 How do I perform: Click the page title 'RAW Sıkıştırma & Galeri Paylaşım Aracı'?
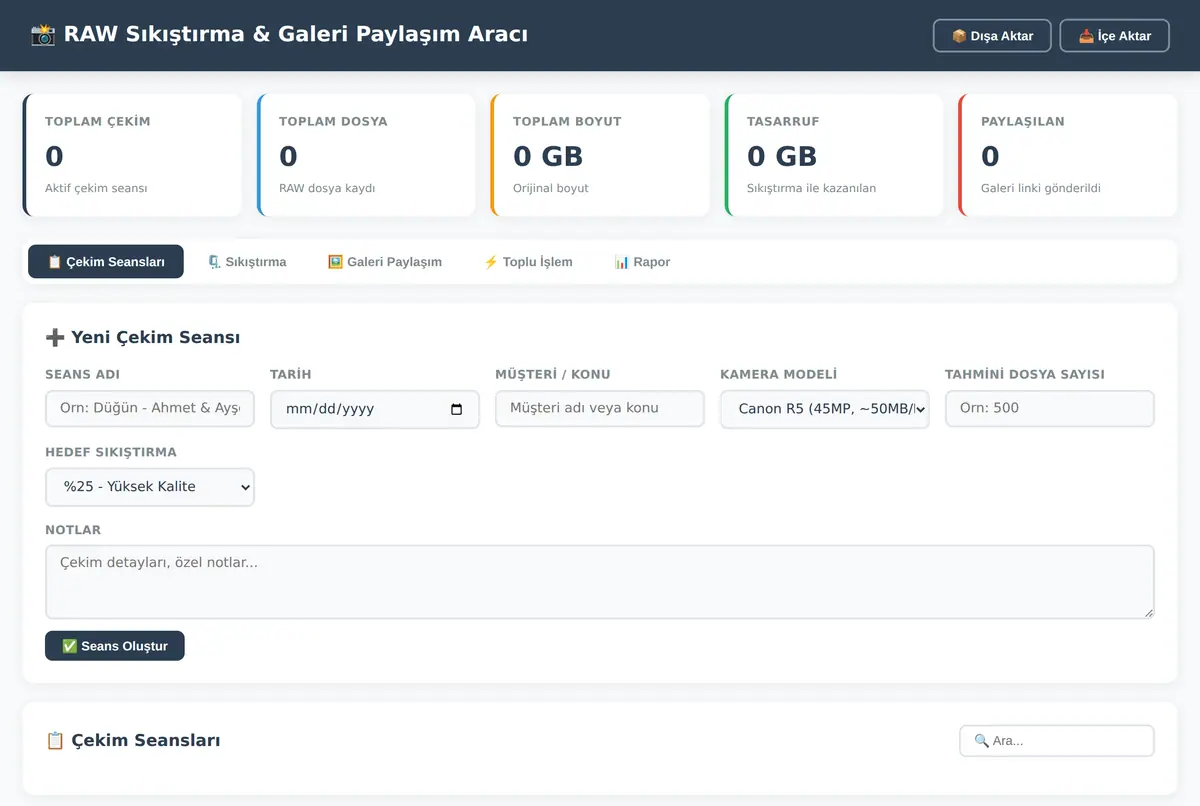tap(279, 35)
